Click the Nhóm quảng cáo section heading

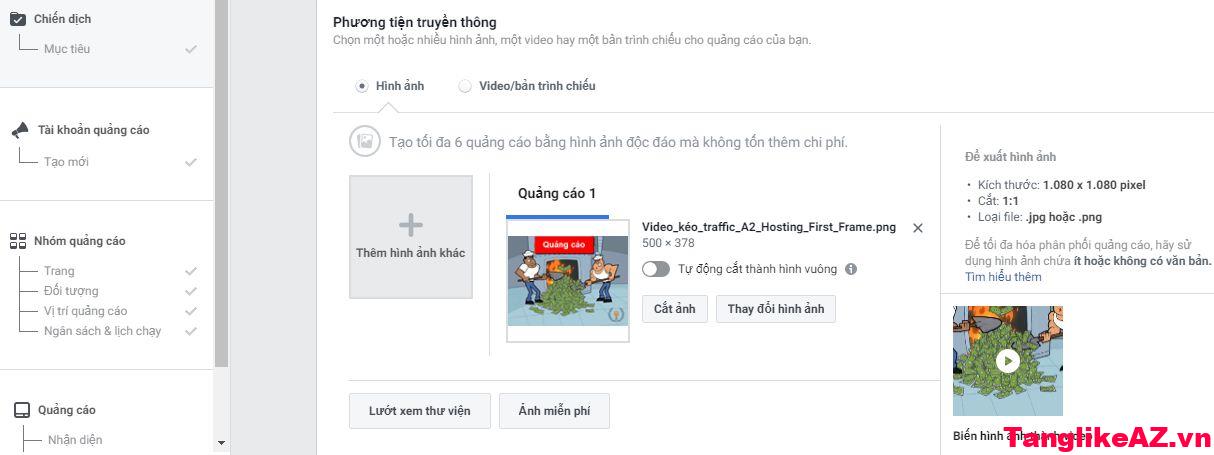(x=80, y=241)
